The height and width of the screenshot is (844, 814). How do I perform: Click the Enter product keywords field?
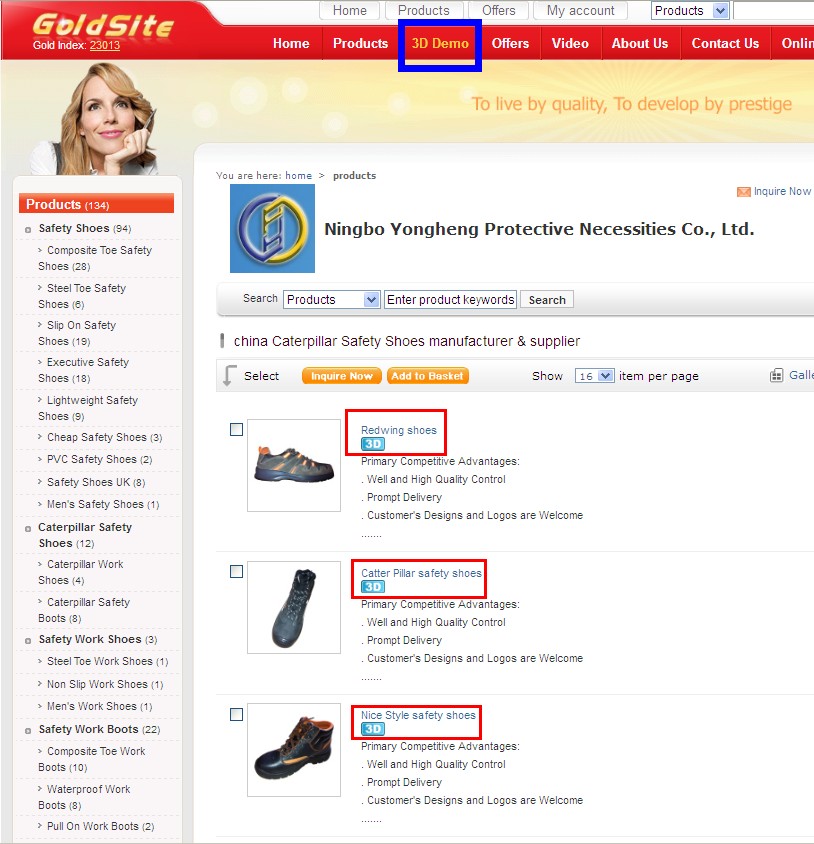[451, 299]
